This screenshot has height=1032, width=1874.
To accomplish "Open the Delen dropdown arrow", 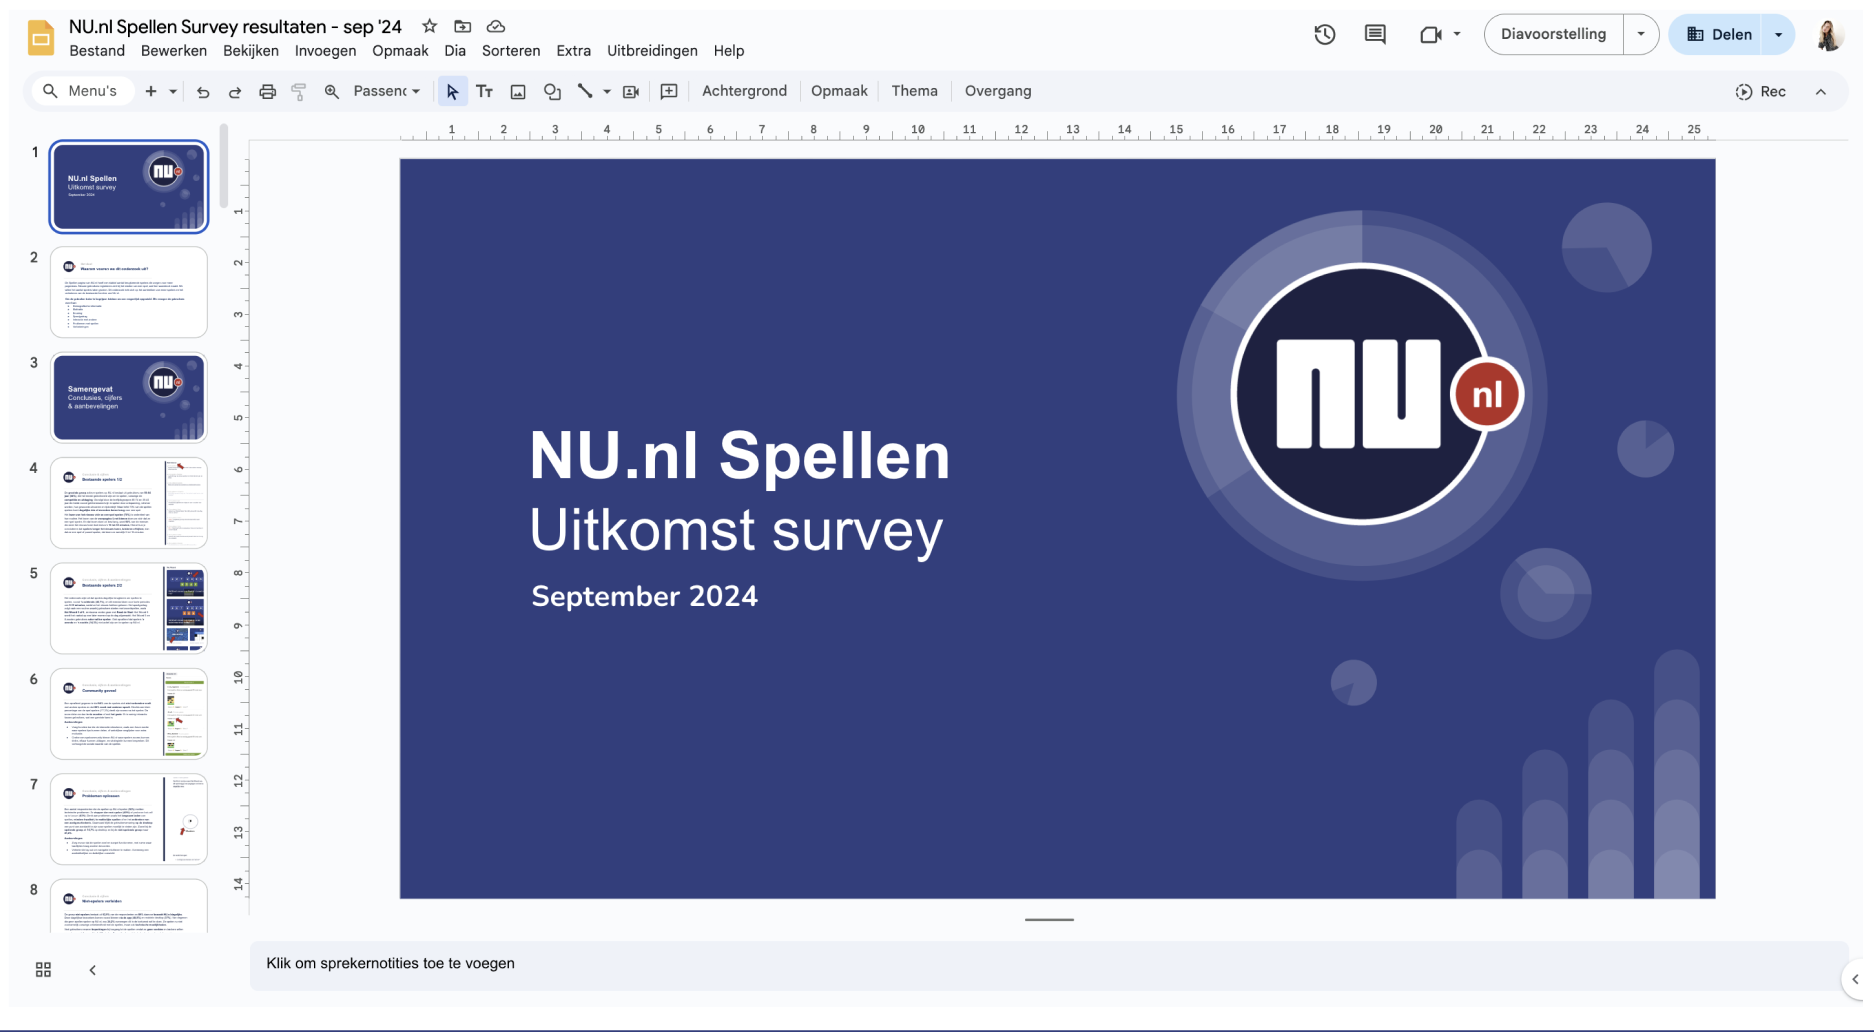I will click(x=1778, y=35).
